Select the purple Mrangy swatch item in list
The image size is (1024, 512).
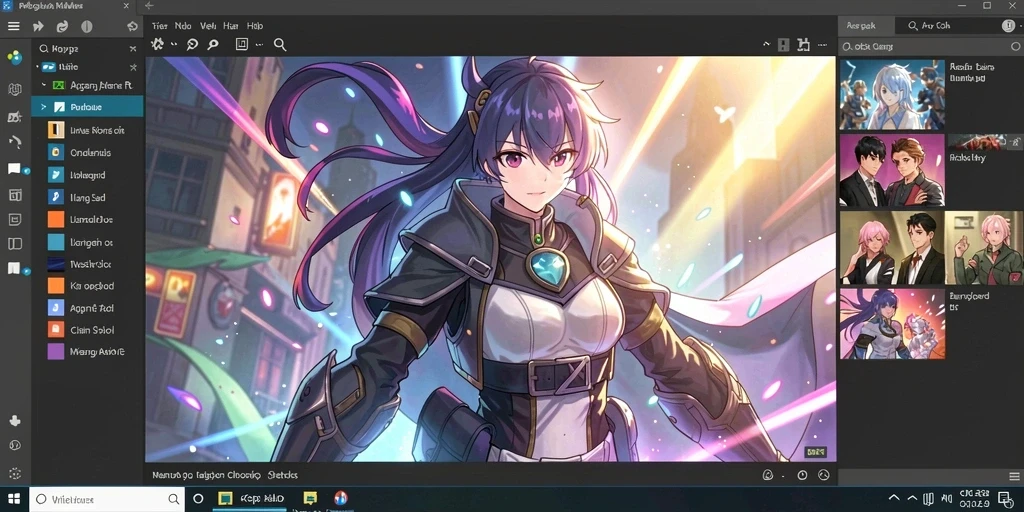(56, 352)
